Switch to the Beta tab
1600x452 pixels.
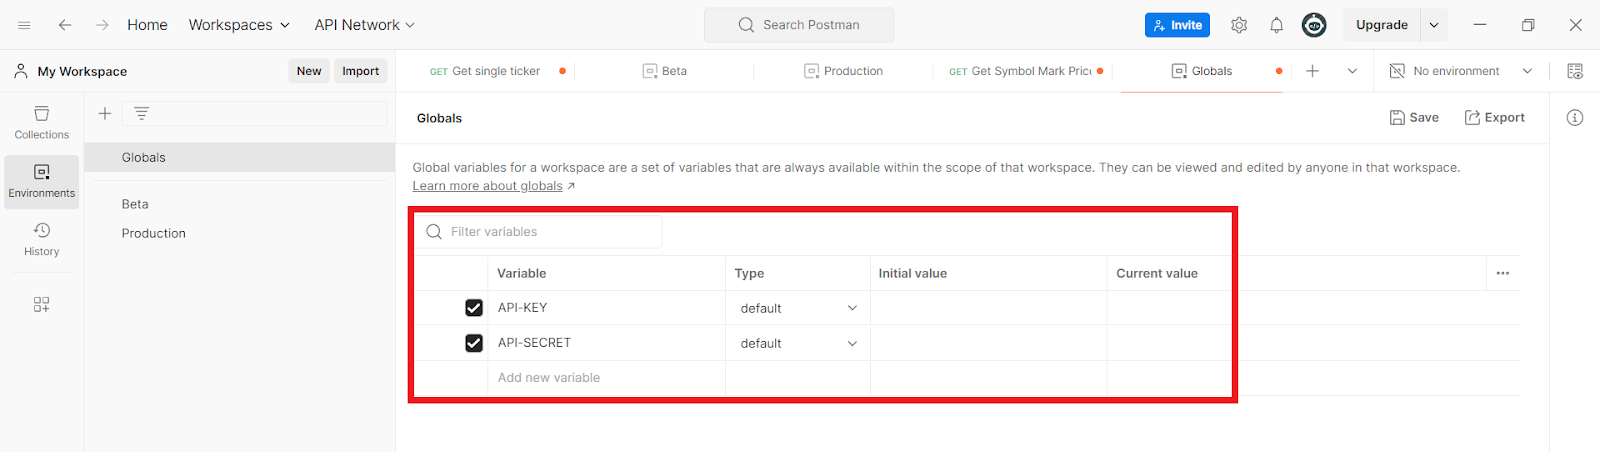(664, 71)
